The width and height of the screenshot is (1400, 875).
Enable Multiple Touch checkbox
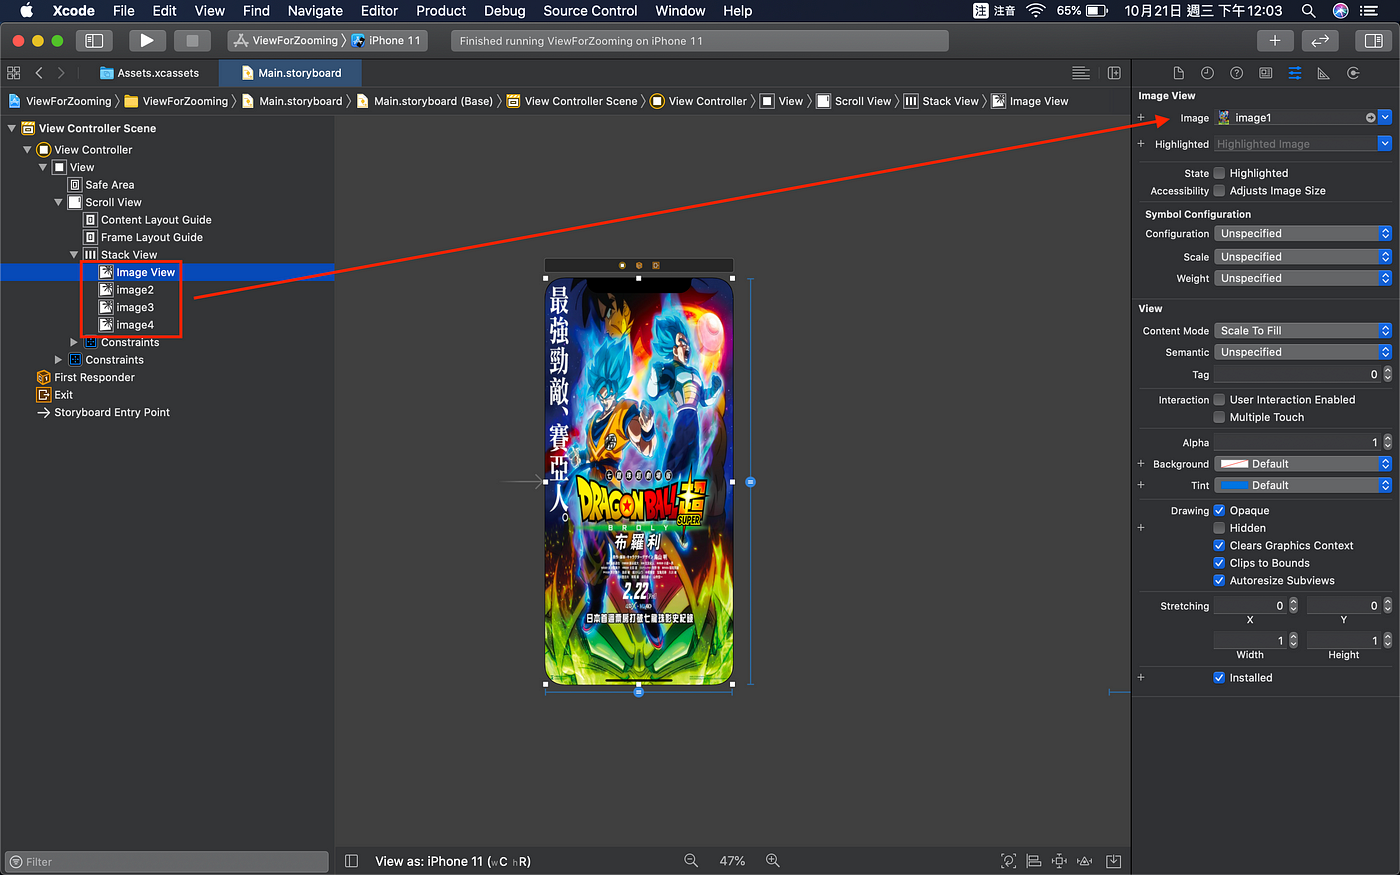tap(1219, 417)
